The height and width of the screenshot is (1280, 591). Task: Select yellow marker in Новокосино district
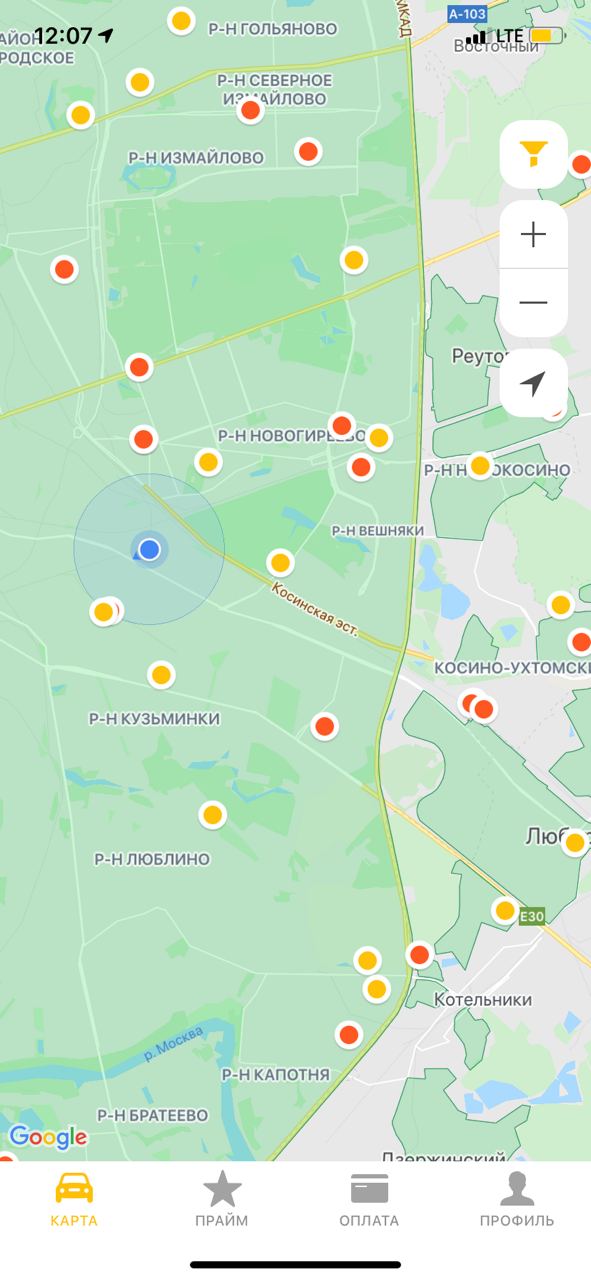coord(481,465)
